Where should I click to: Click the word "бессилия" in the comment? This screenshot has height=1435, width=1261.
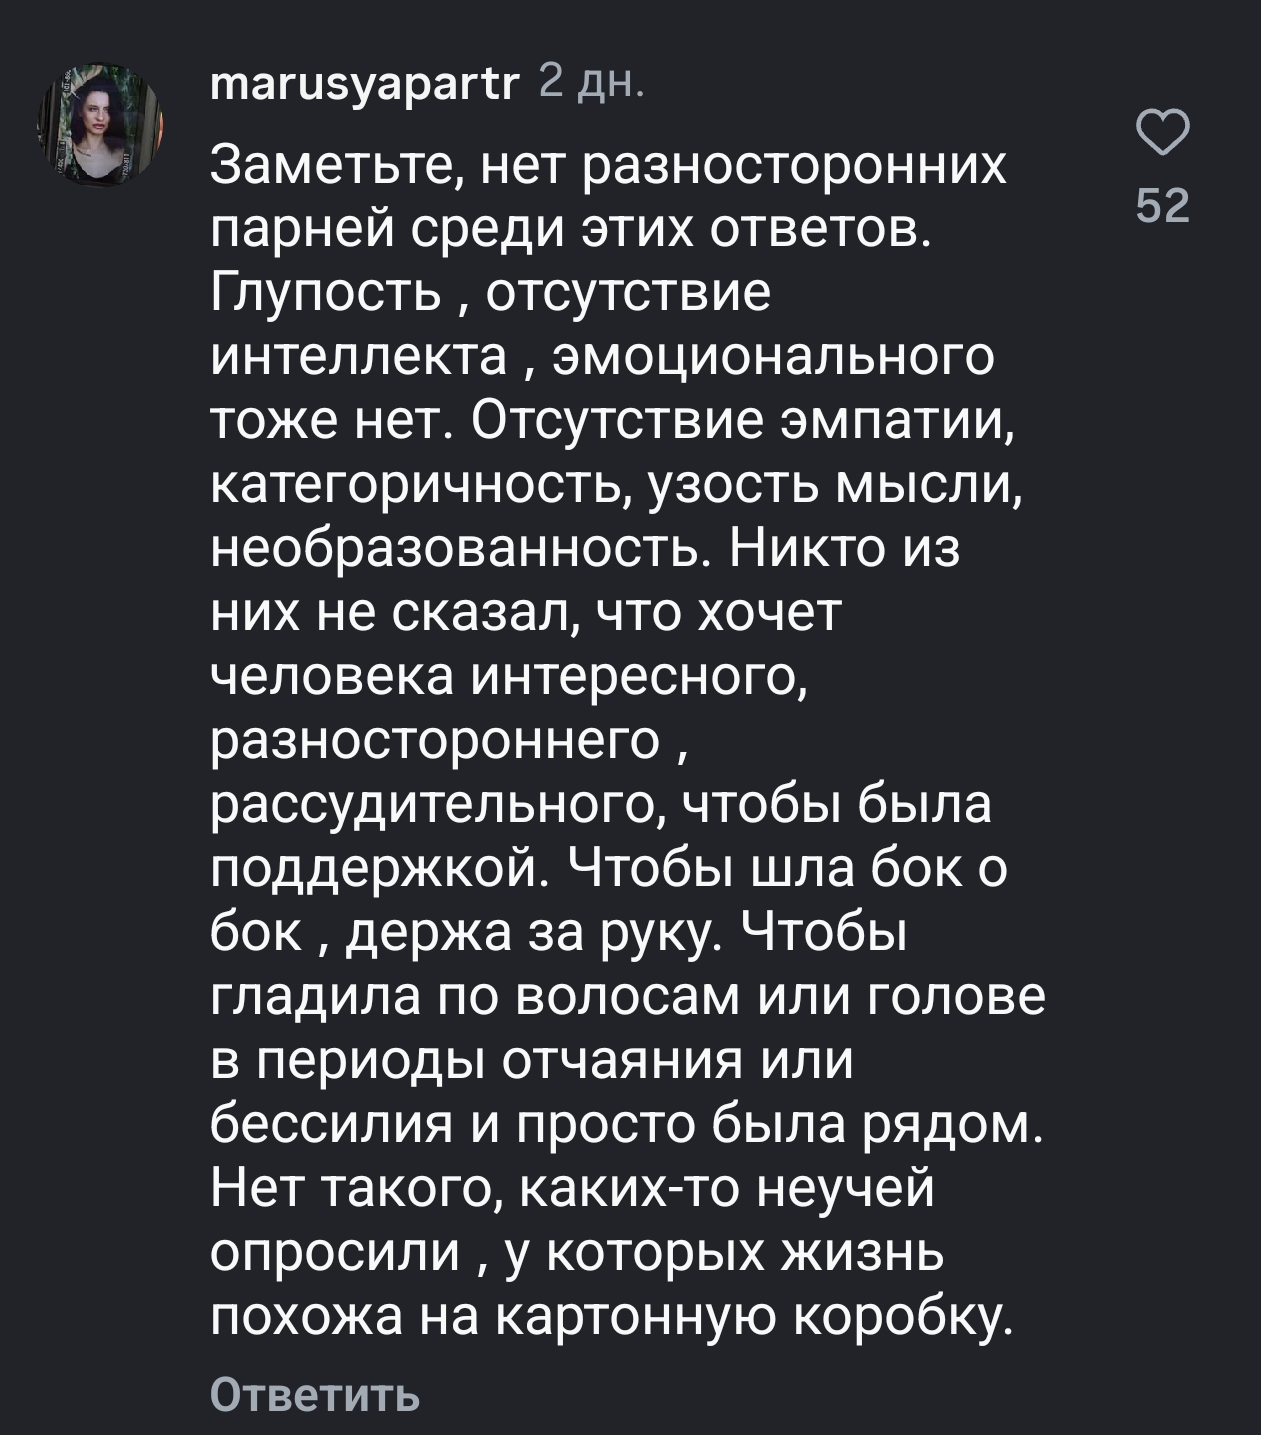[x=332, y=1127]
